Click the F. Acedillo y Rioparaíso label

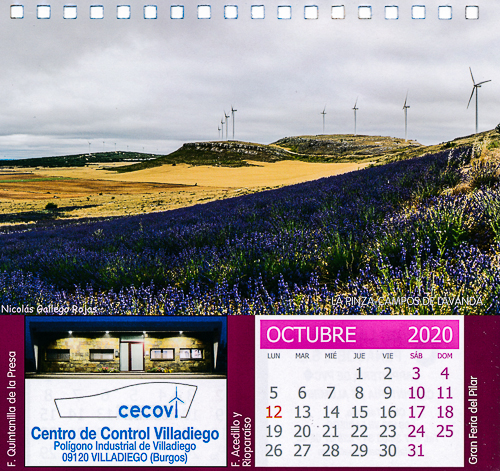(x=242, y=439)
